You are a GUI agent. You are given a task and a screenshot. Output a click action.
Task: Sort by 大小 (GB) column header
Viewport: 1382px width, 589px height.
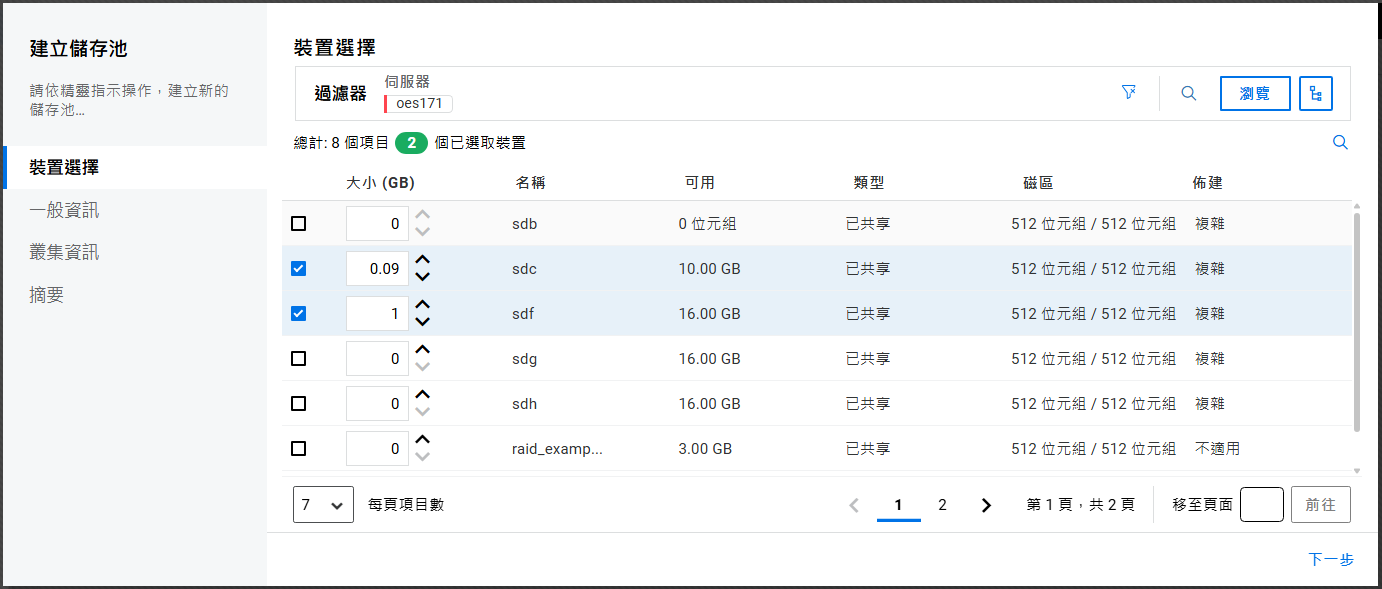pyautogui.click(x=380, y=183)
